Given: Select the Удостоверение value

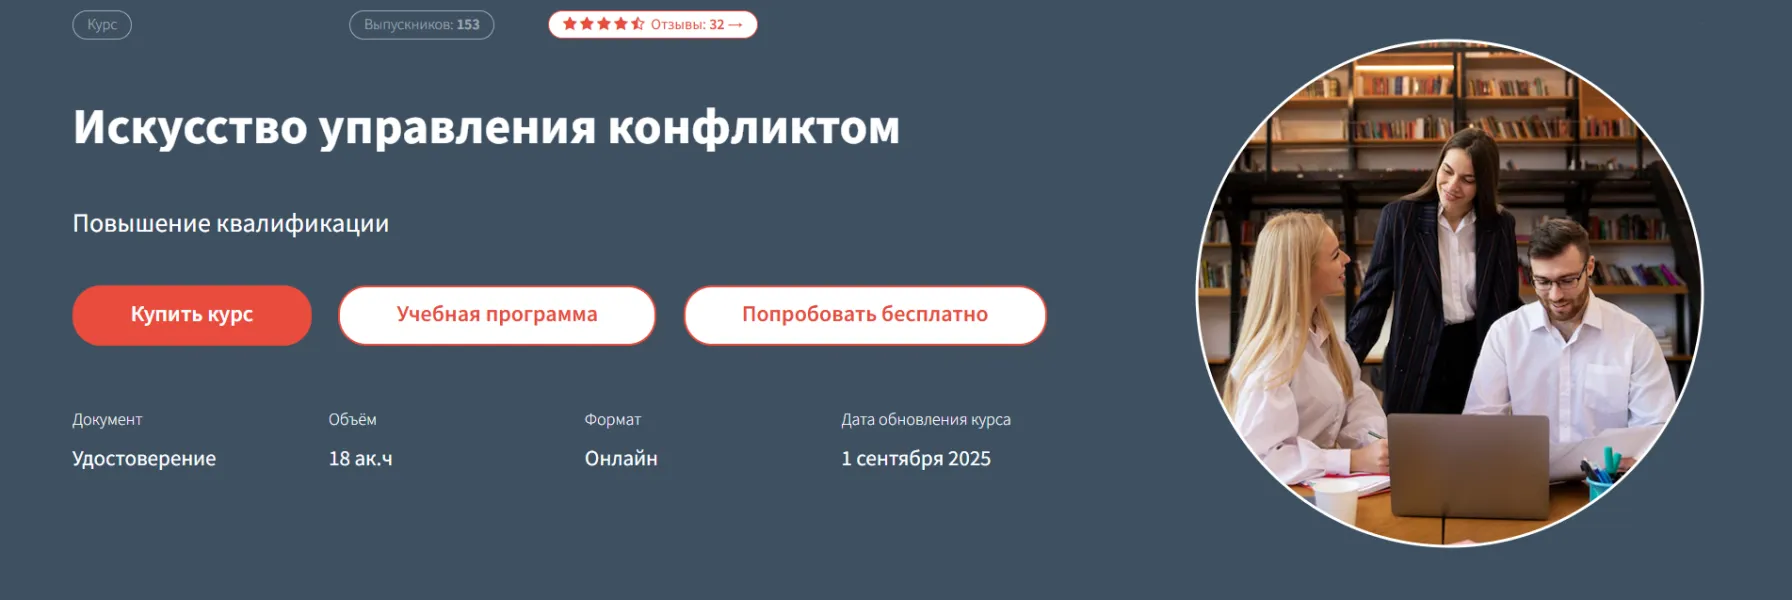Looking at the screenshot, I should click(x=144, y=459).
